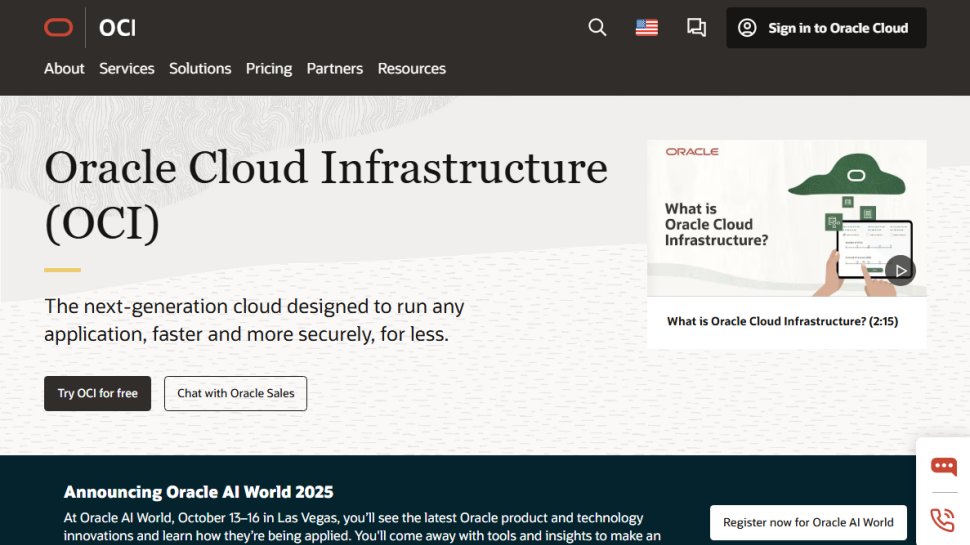Select the US flag country selector

pos(646,28)
